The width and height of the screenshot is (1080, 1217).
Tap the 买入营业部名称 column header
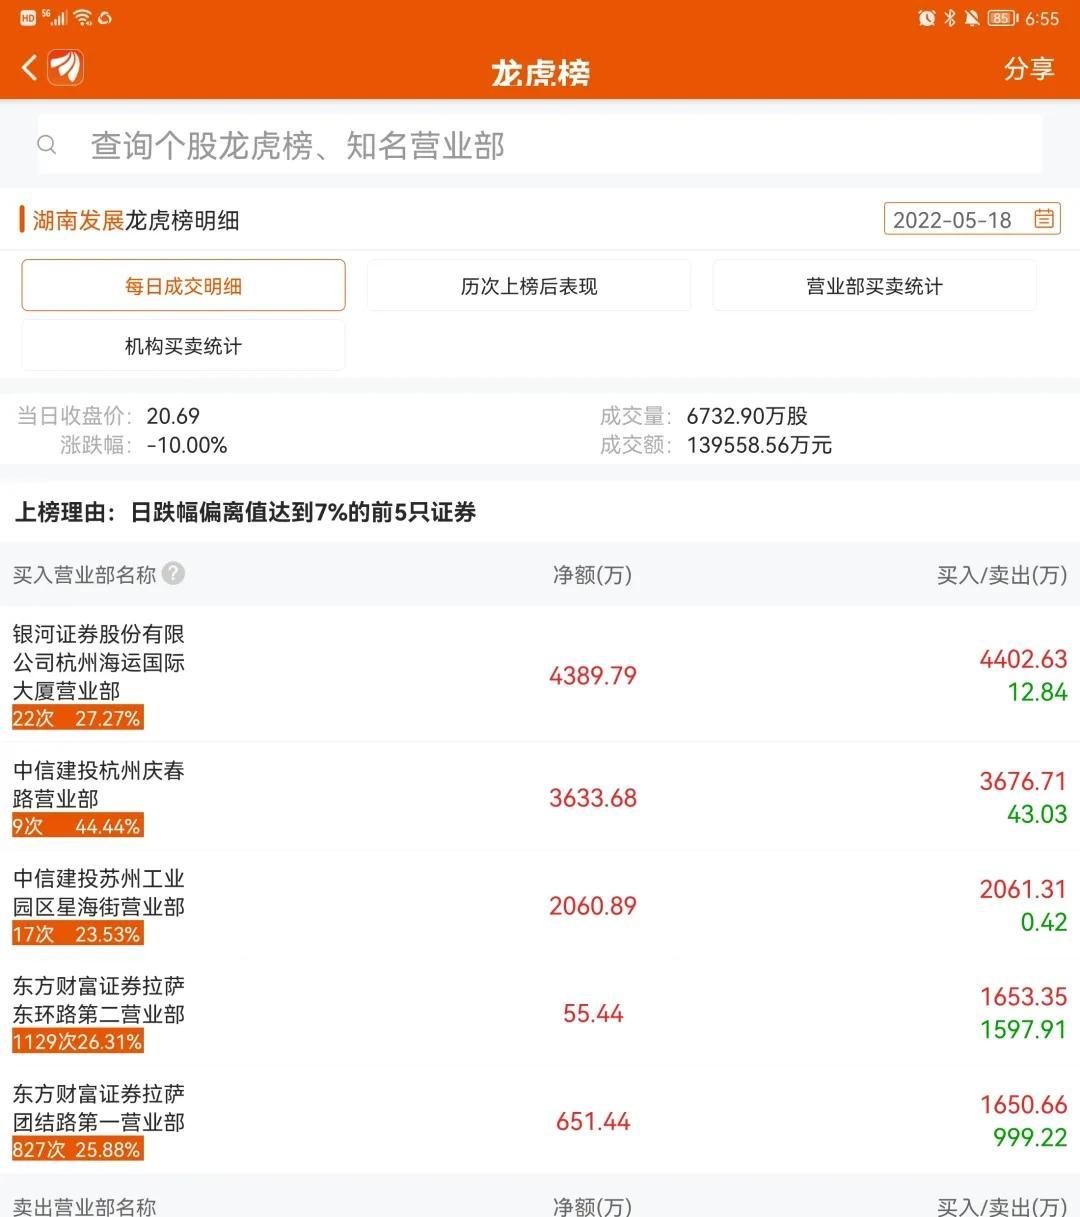[x=85, y=574]
